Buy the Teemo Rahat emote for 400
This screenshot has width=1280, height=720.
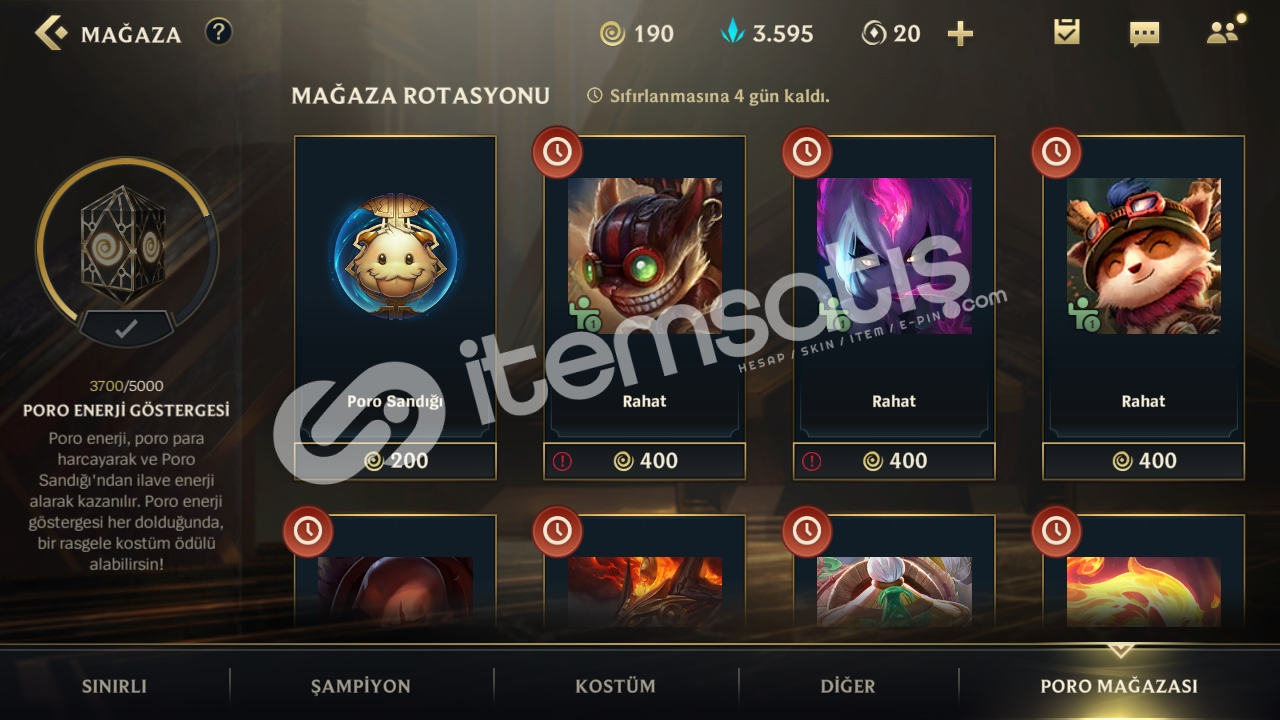pos(1144,461)
